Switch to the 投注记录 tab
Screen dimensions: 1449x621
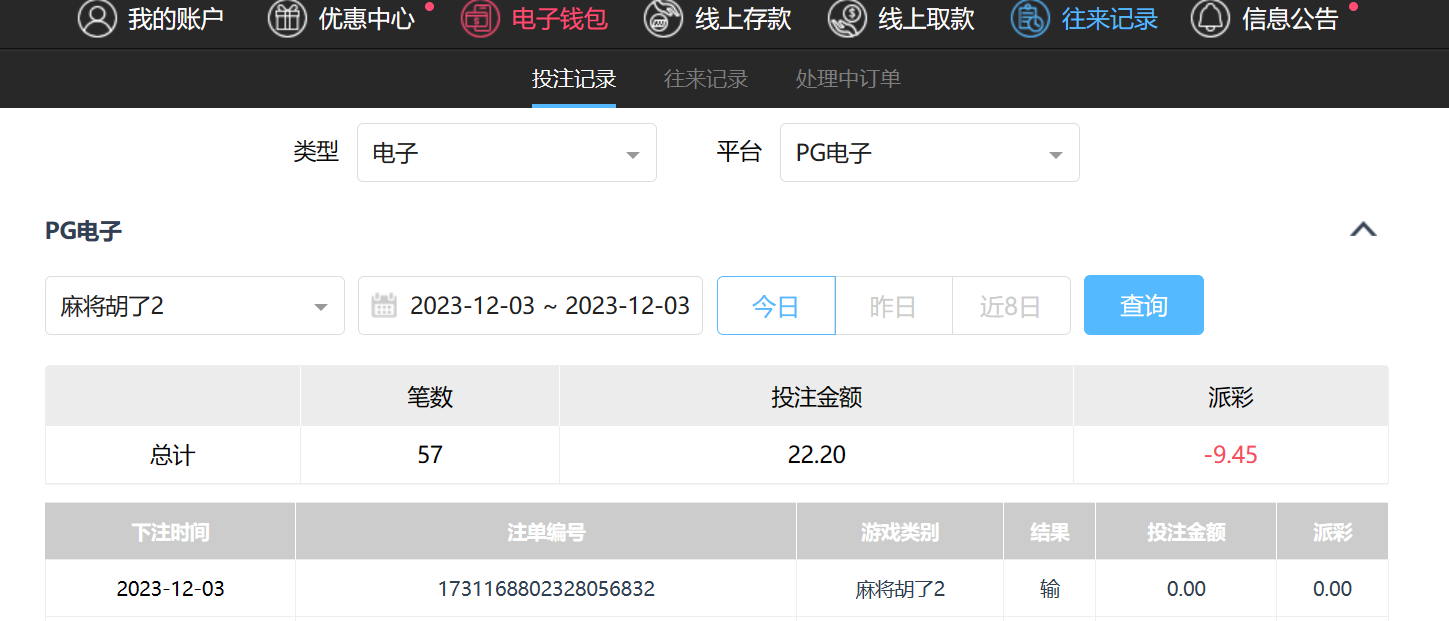pyautogui.click(x=574, y=79)
